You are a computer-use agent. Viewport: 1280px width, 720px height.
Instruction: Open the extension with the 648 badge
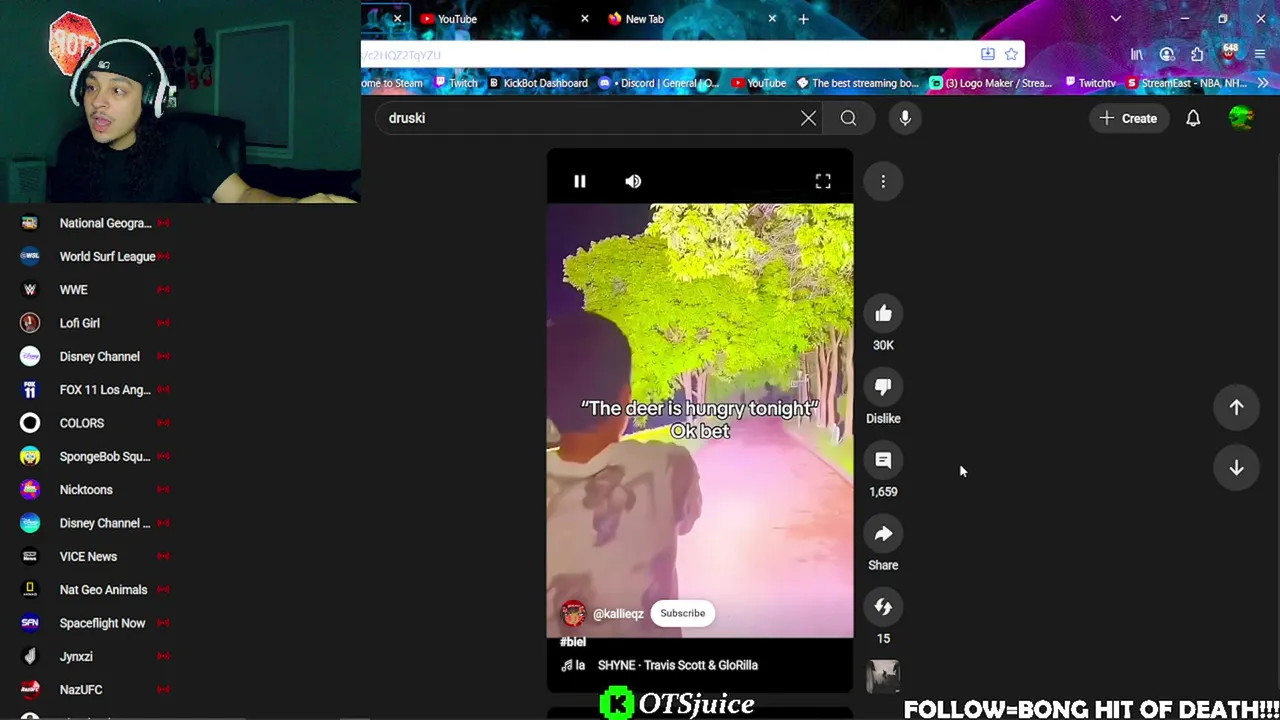(x=1229, y=53)
